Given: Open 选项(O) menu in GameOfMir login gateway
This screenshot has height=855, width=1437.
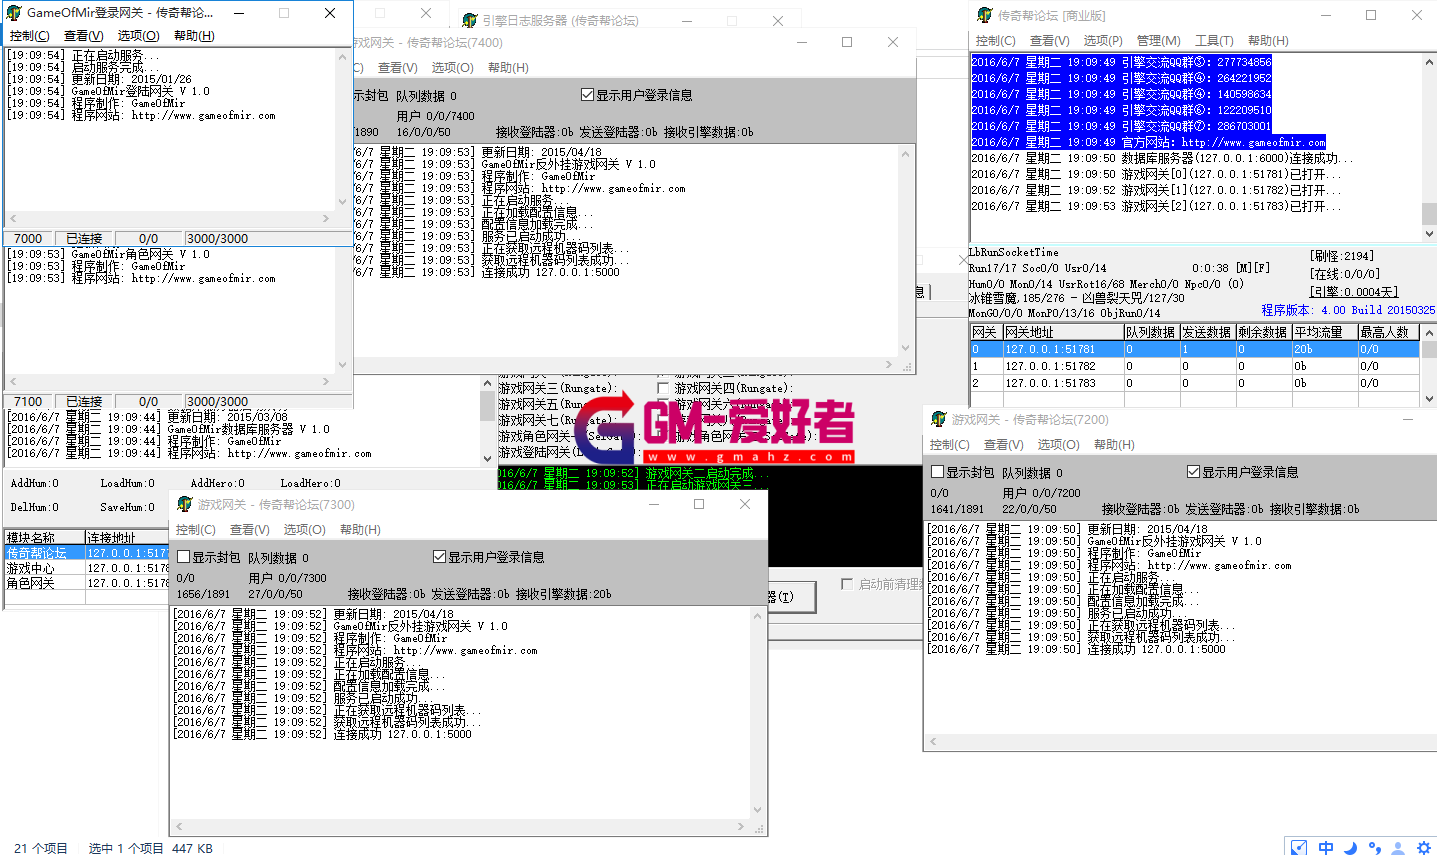Looking at the screenshot, I should (138, 36).
